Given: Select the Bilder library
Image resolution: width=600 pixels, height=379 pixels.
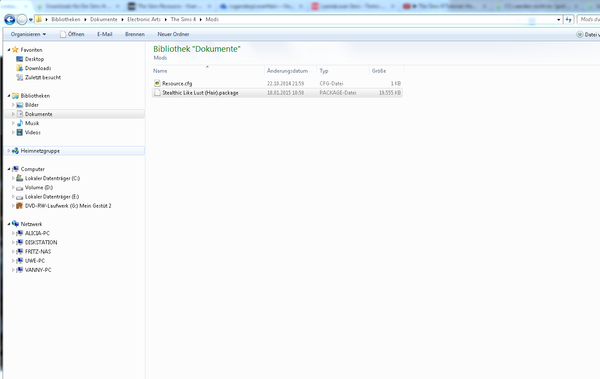Looking at the screenshot, I should [x=32, y=105].
